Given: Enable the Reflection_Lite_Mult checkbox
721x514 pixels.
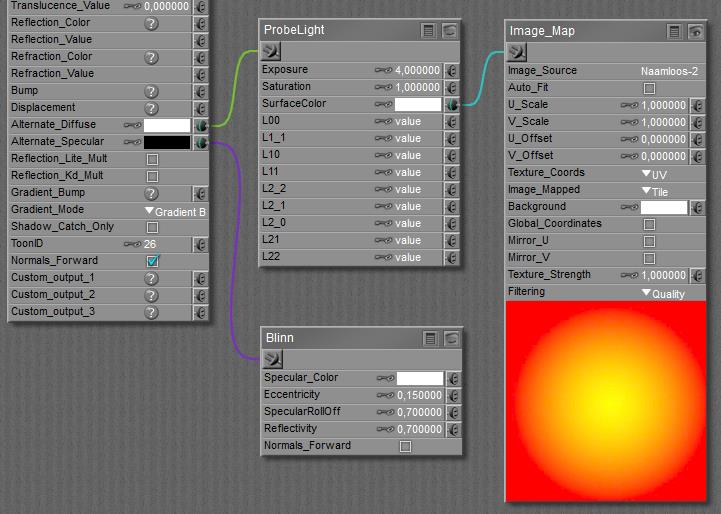Looking at the screenshot, I should click(152, 159).
